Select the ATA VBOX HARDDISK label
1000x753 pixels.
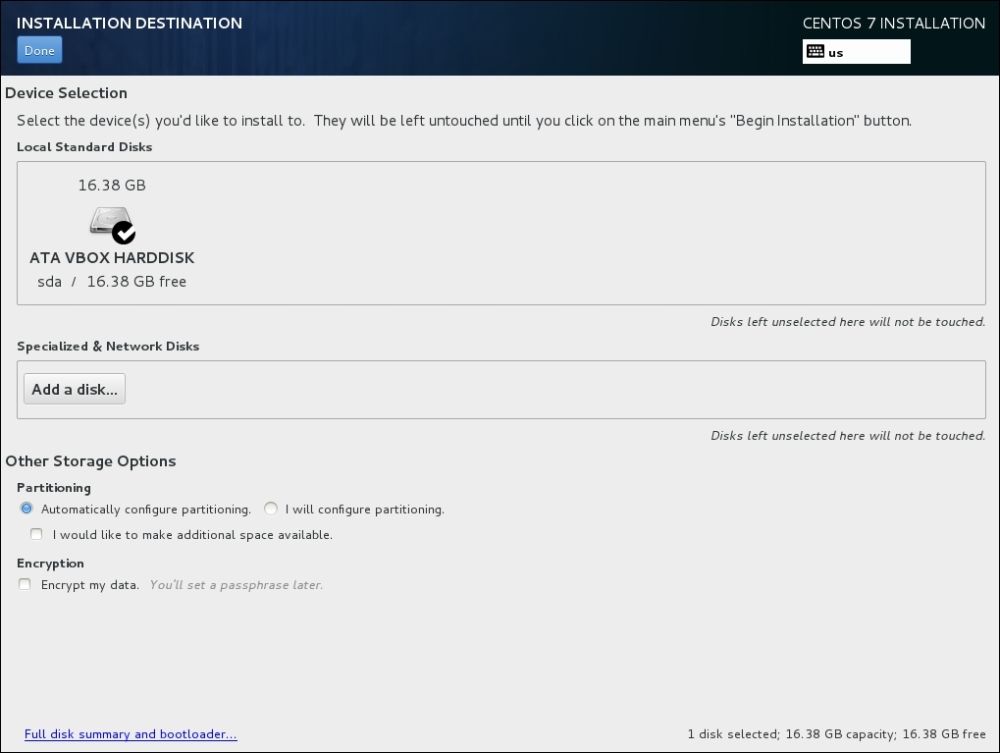(x=112, y=258)
